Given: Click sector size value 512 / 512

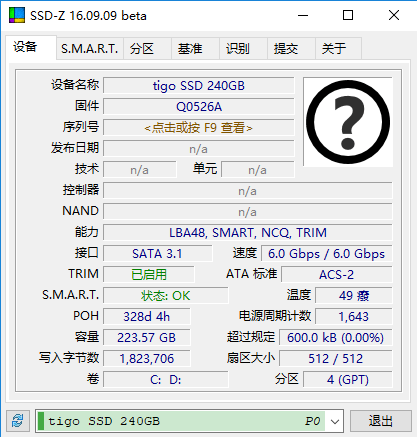Looking at the screenshot, I should [x=335, y=359].
